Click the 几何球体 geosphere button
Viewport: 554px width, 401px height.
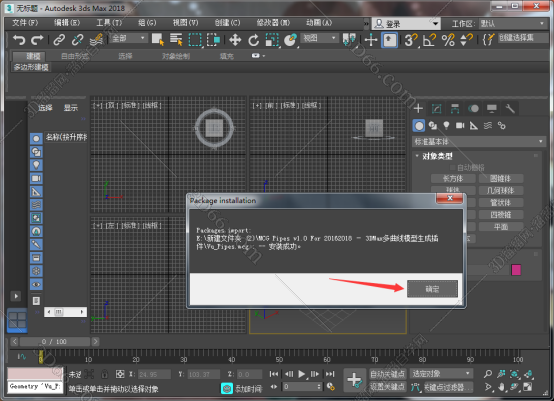[x=501, y=190]
